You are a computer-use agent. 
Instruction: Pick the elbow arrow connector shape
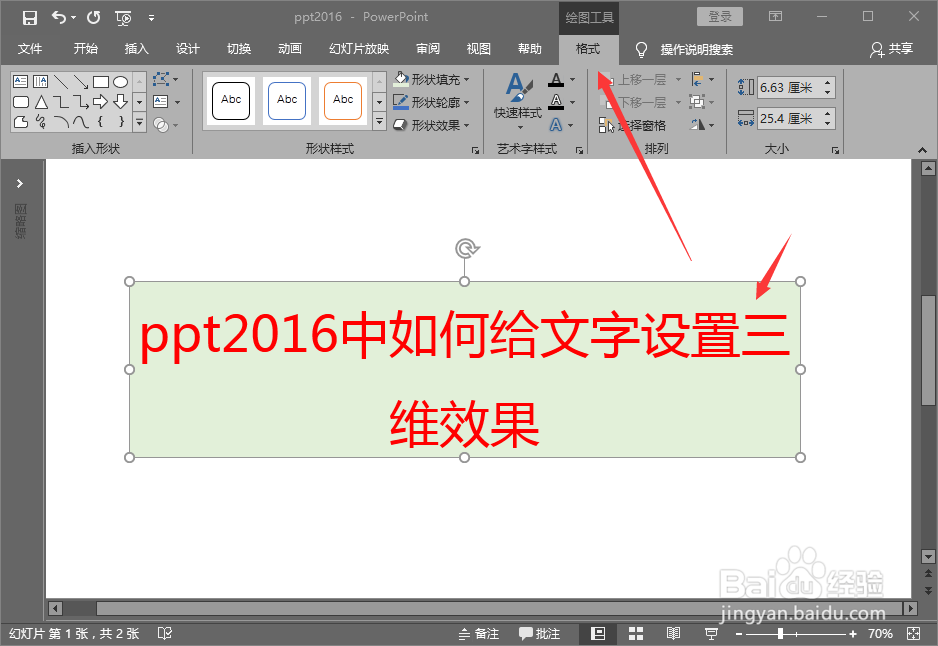click(81, 102)
